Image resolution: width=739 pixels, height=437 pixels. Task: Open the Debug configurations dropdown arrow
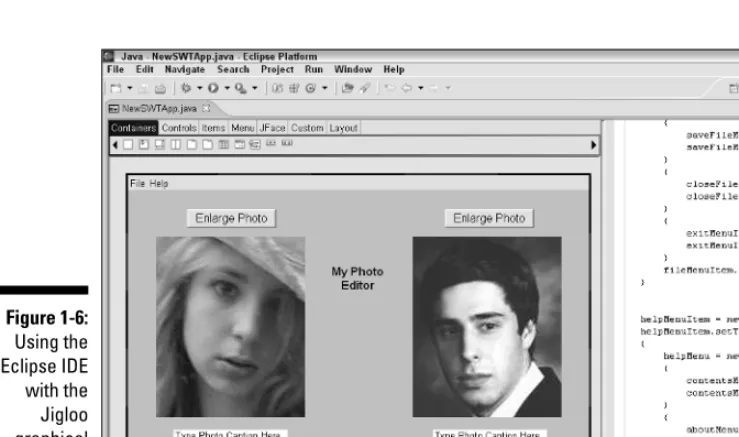199,88
